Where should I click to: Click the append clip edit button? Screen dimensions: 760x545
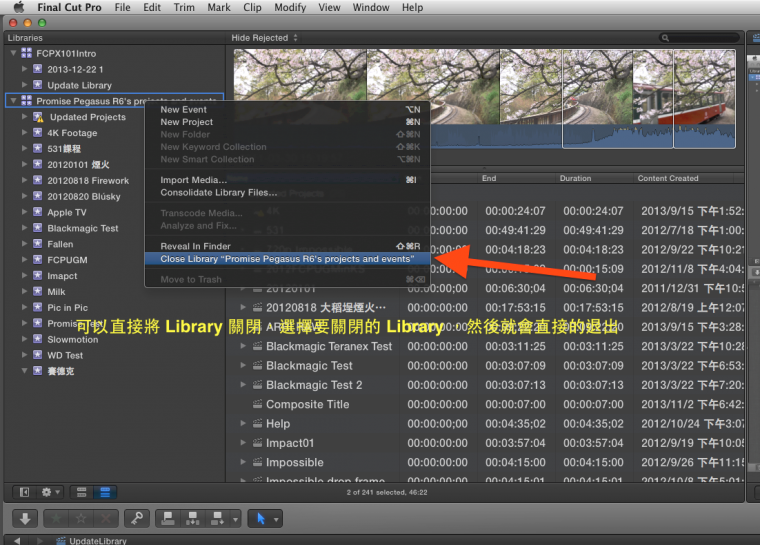pos(217,518)
